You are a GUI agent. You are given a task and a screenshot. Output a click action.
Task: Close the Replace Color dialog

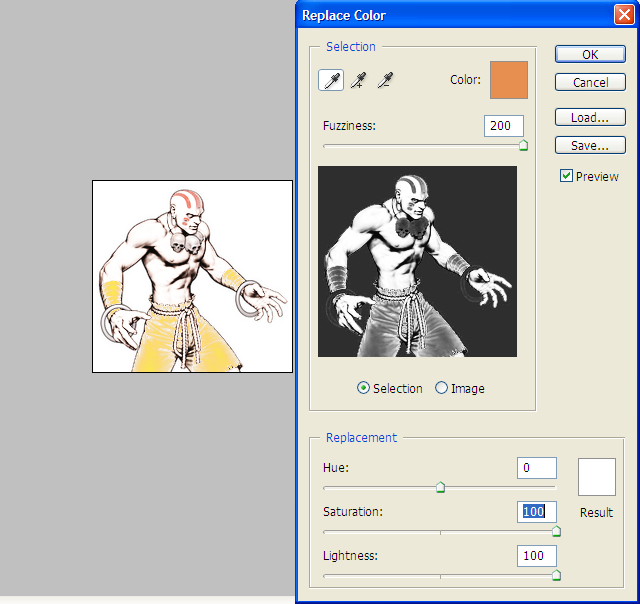[x=624, y=15]
